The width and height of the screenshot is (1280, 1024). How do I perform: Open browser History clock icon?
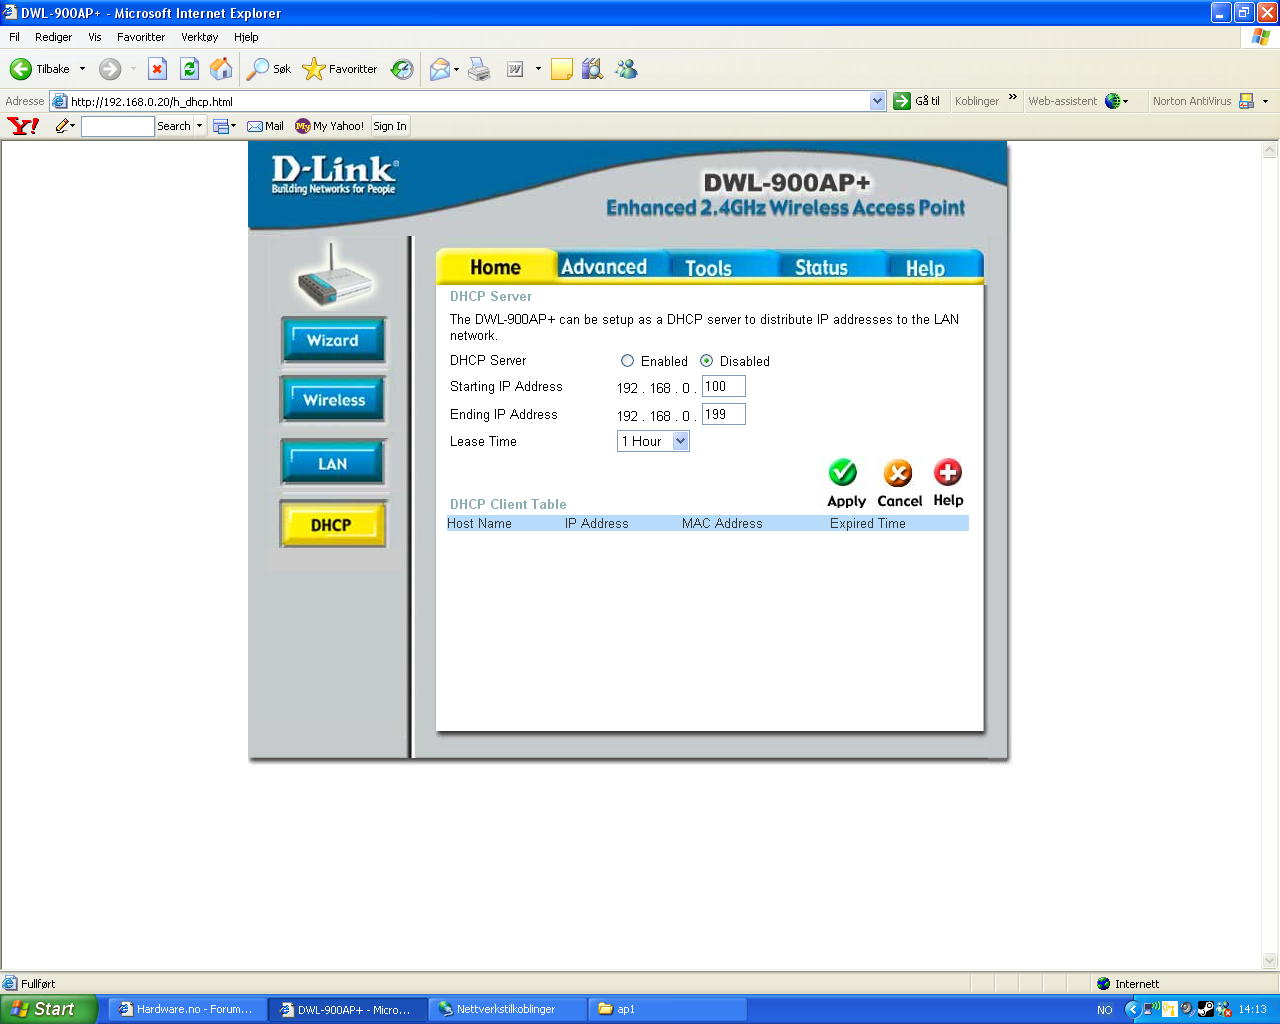402,69
